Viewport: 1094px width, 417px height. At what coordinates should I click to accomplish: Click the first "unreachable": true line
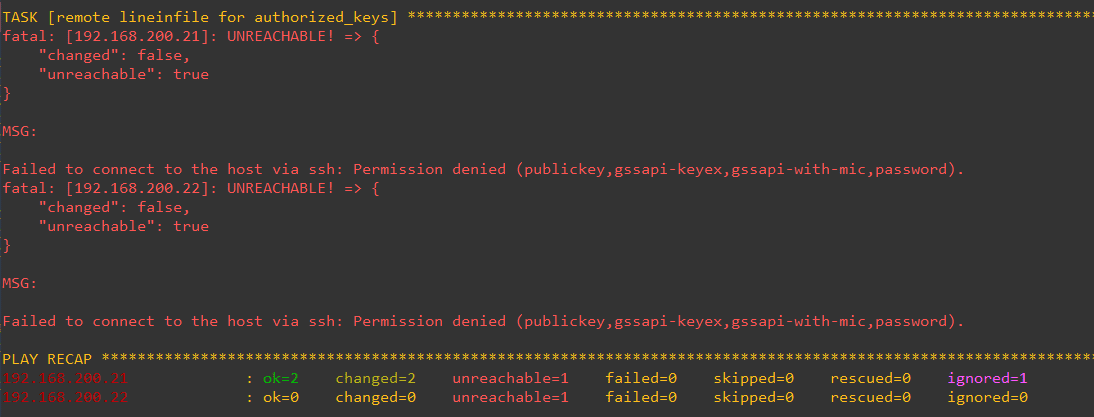pos(123,74)
